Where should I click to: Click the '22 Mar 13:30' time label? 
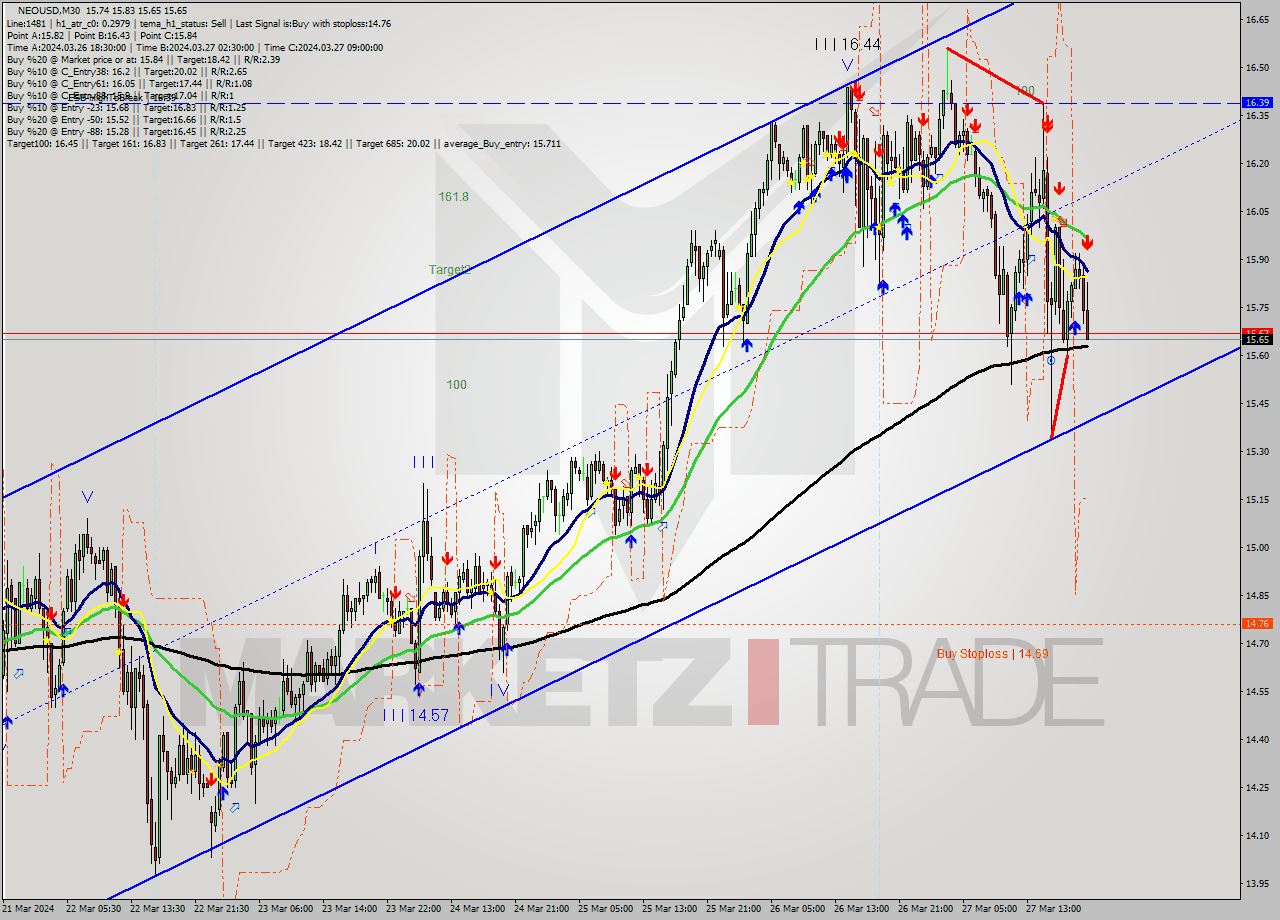(x=157, y=909)
